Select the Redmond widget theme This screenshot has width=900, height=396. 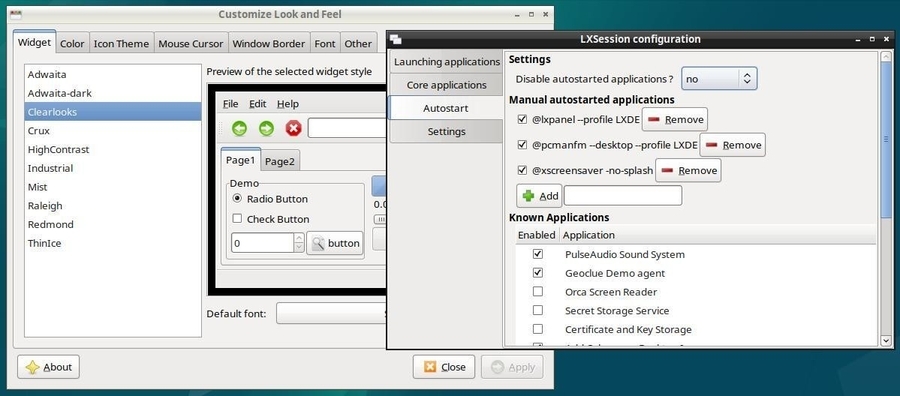[113, 224]
